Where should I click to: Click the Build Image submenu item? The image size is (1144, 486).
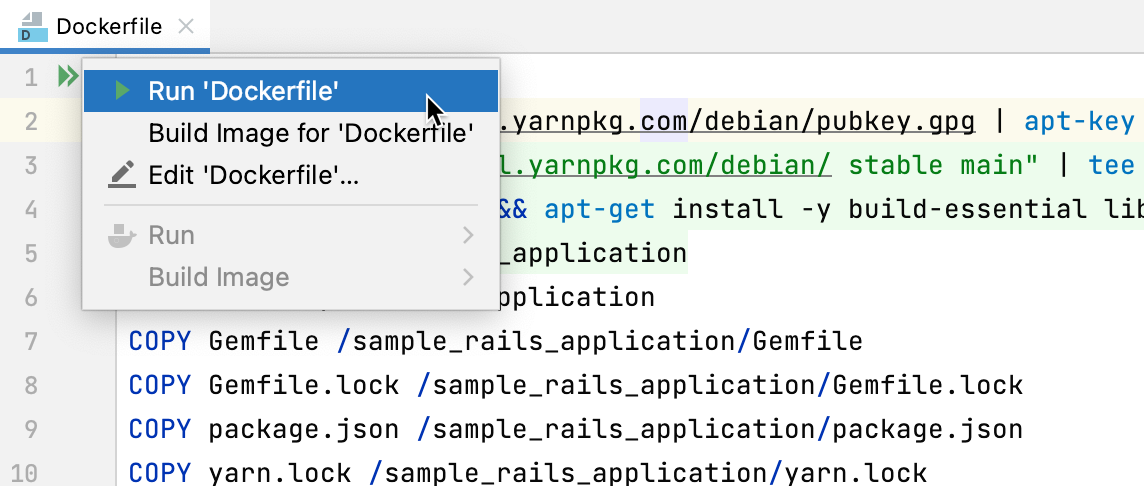click(x=218, y=278)
